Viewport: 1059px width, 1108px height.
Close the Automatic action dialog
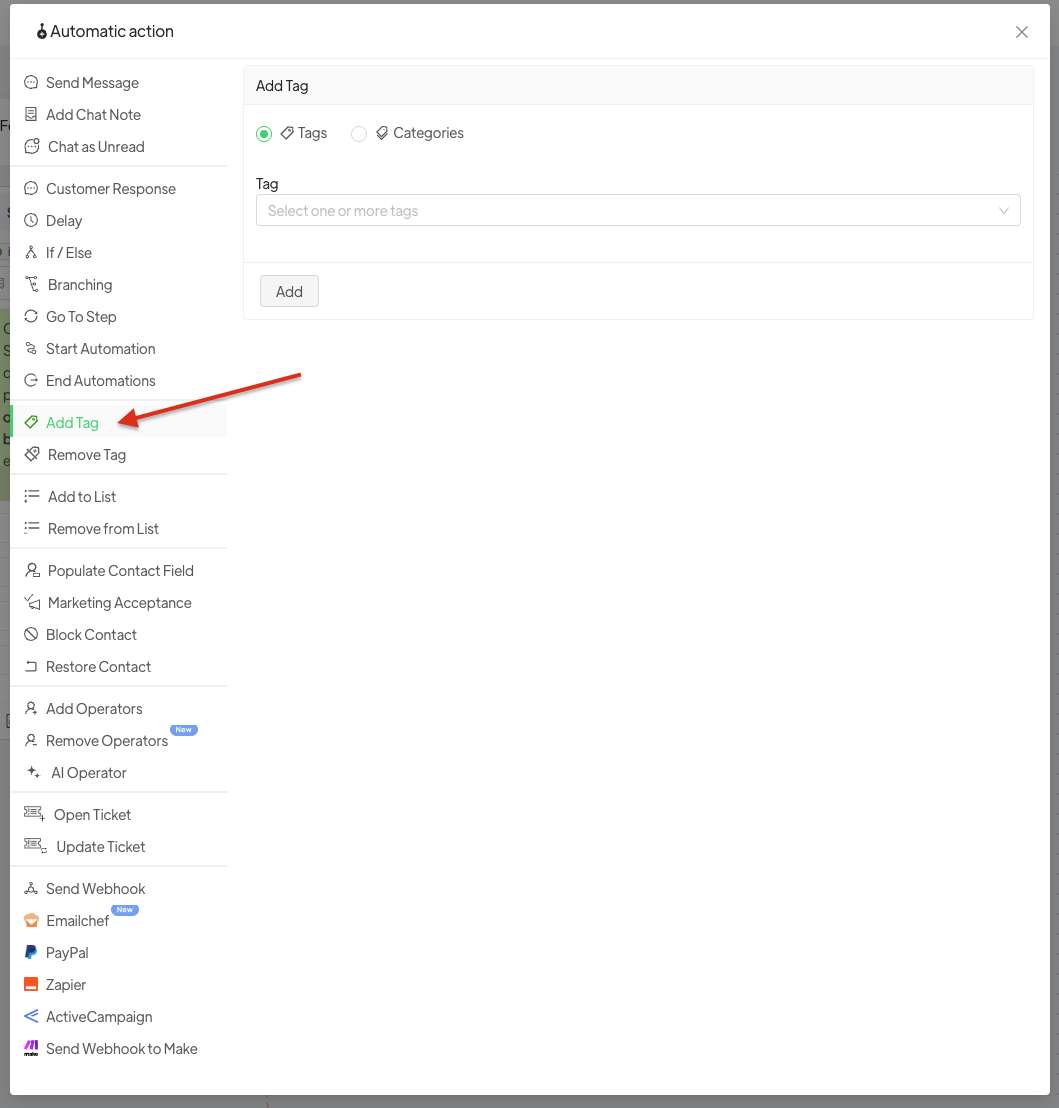[x=1022, y=32]
